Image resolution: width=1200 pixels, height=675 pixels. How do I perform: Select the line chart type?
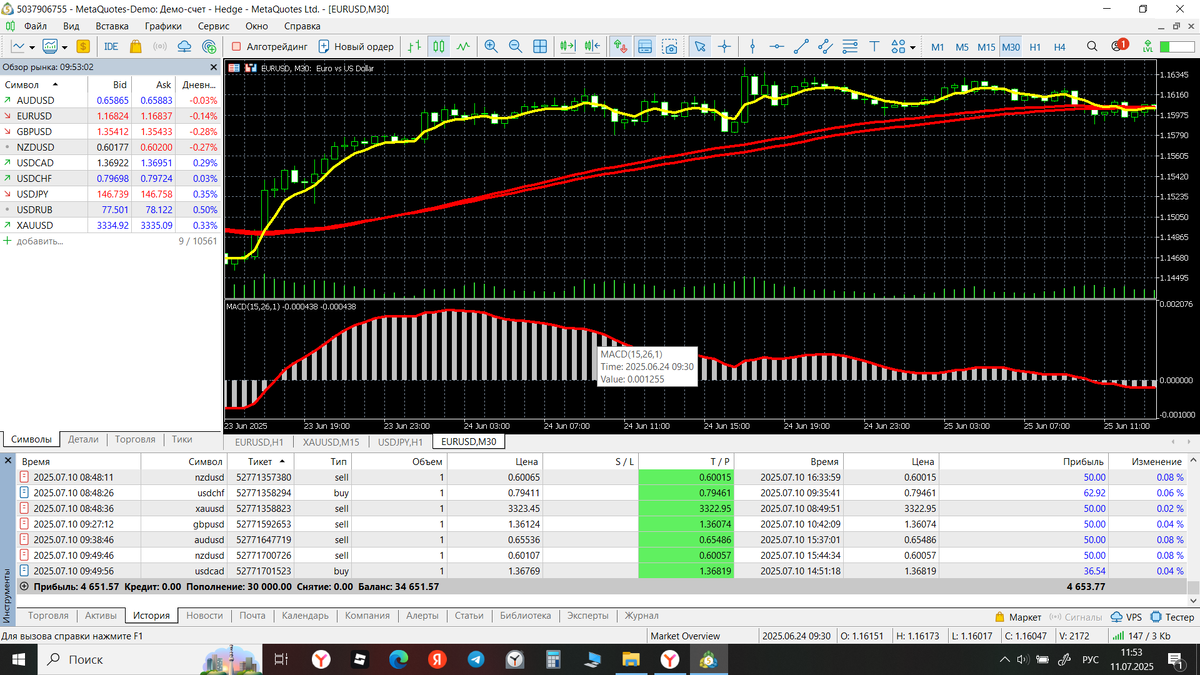tap(463, 46)
